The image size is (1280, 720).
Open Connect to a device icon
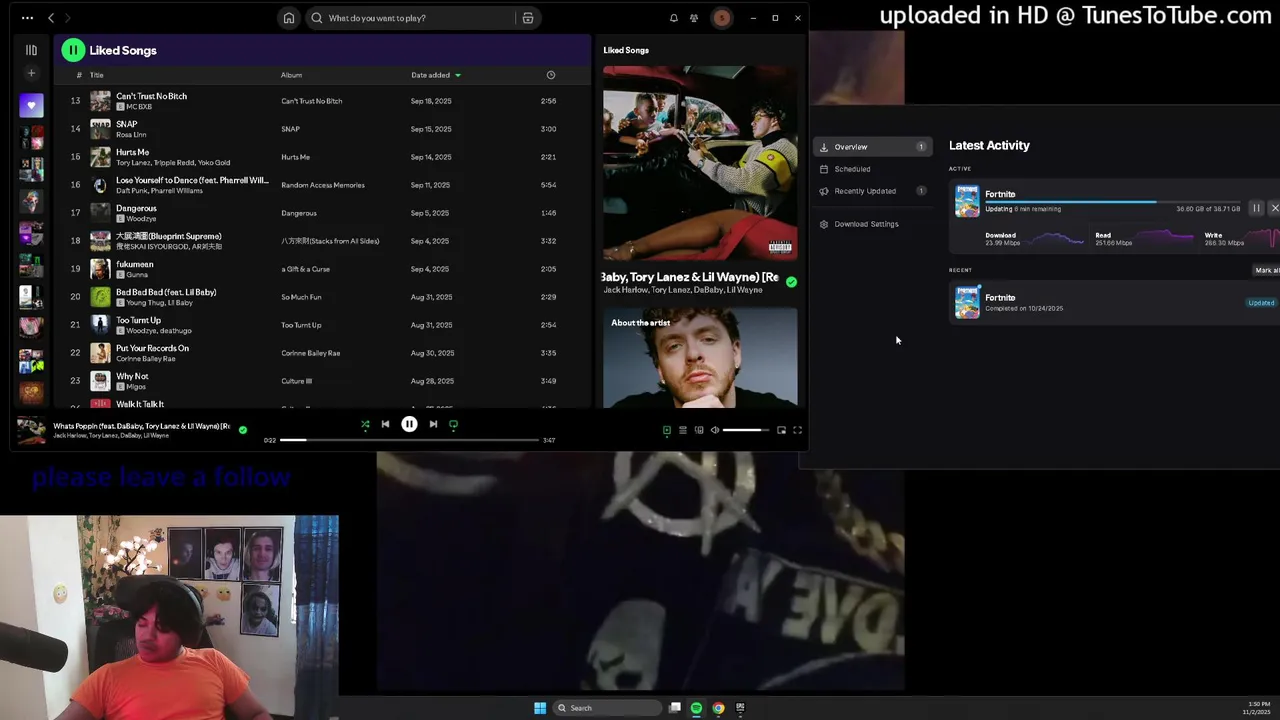(x=699, y=430)
